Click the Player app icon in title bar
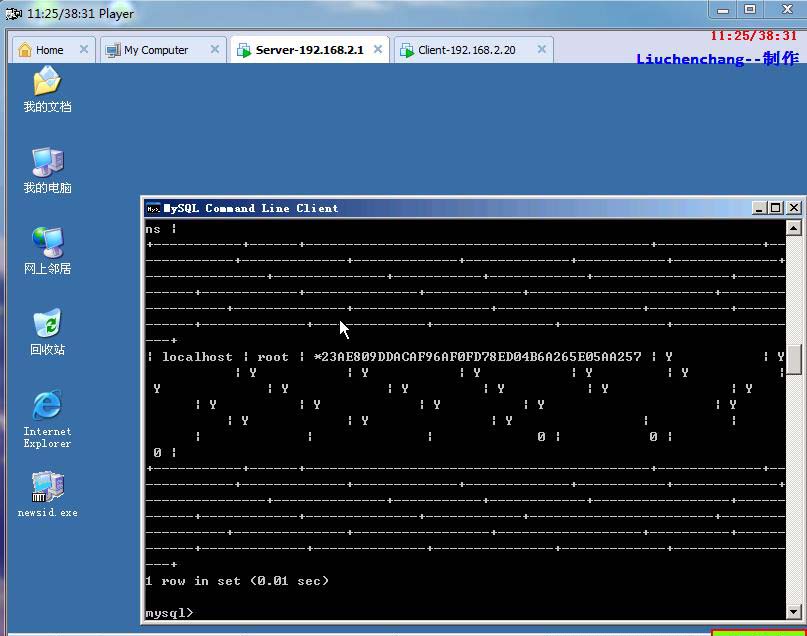The width and height of the screenshot is (807, 636). click(x=13, y=13)
